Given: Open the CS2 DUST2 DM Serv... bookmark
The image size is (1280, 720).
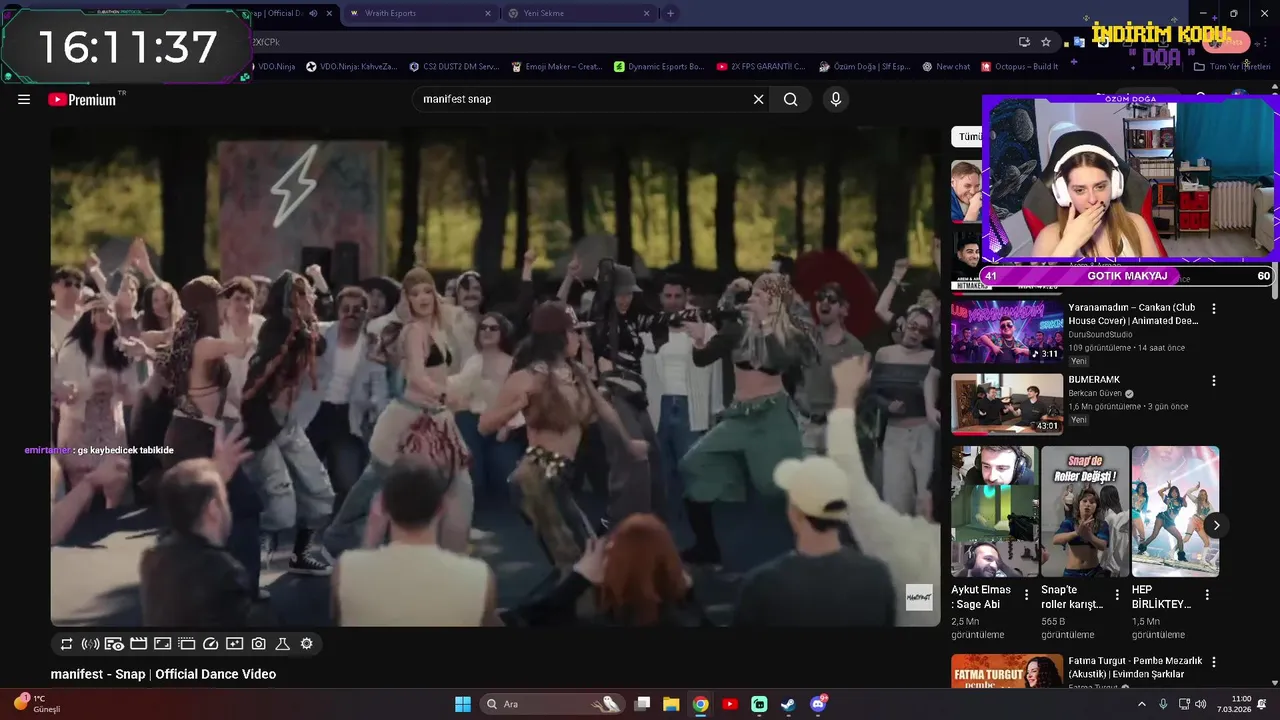Looking at the screenshot, I should click(454, 67).
